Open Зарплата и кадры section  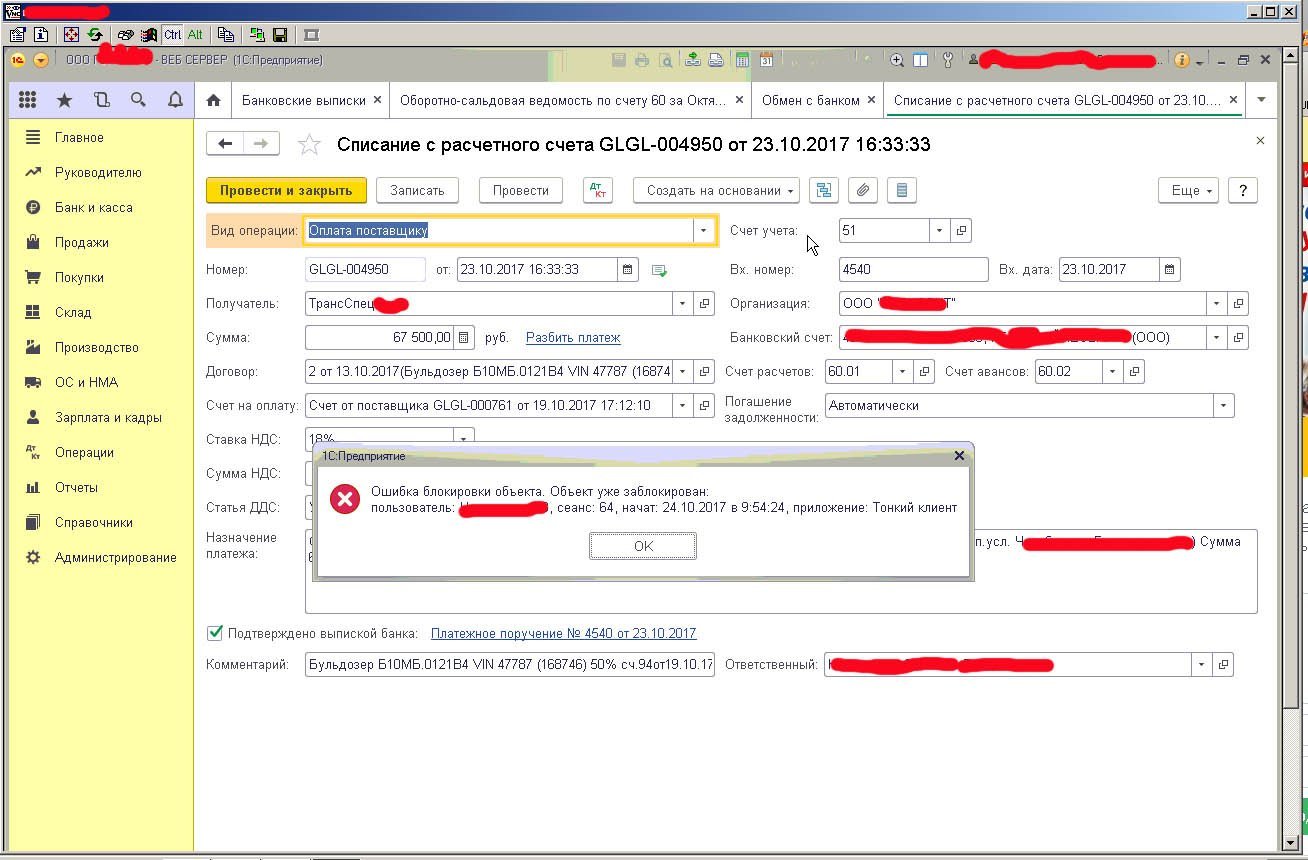click(x=108, y=417)
